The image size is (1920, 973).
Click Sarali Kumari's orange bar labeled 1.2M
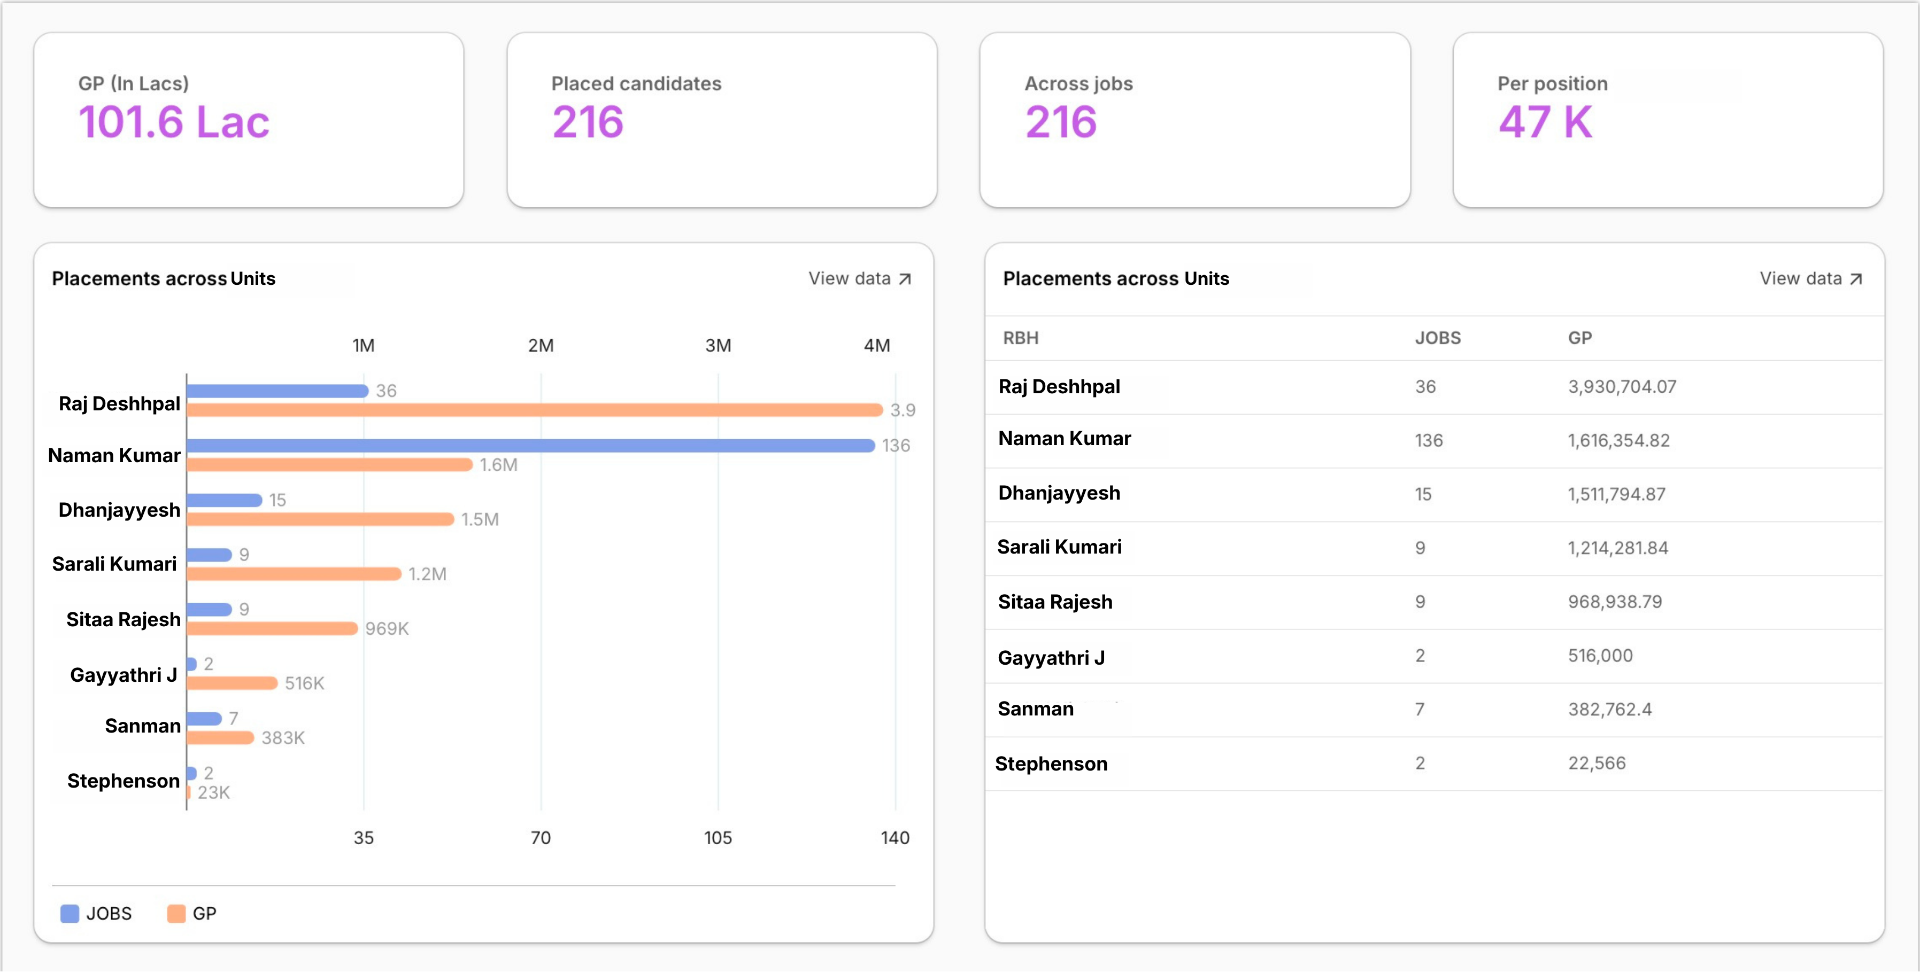point(294,574)
